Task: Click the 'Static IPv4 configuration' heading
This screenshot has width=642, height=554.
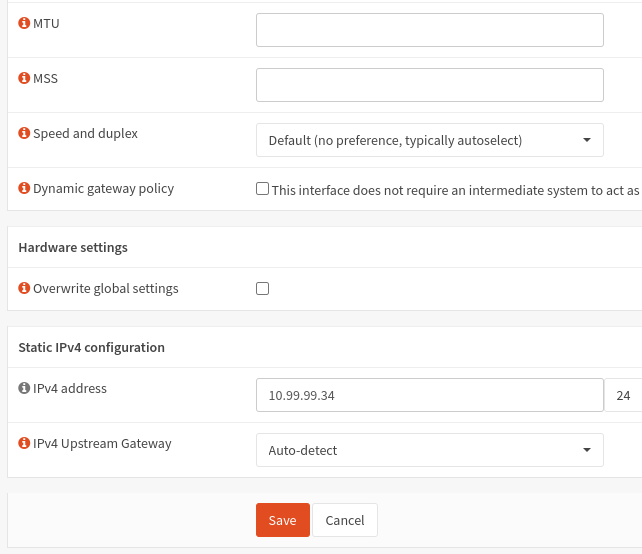Action: pyautogui.click(x=91, y=348)
